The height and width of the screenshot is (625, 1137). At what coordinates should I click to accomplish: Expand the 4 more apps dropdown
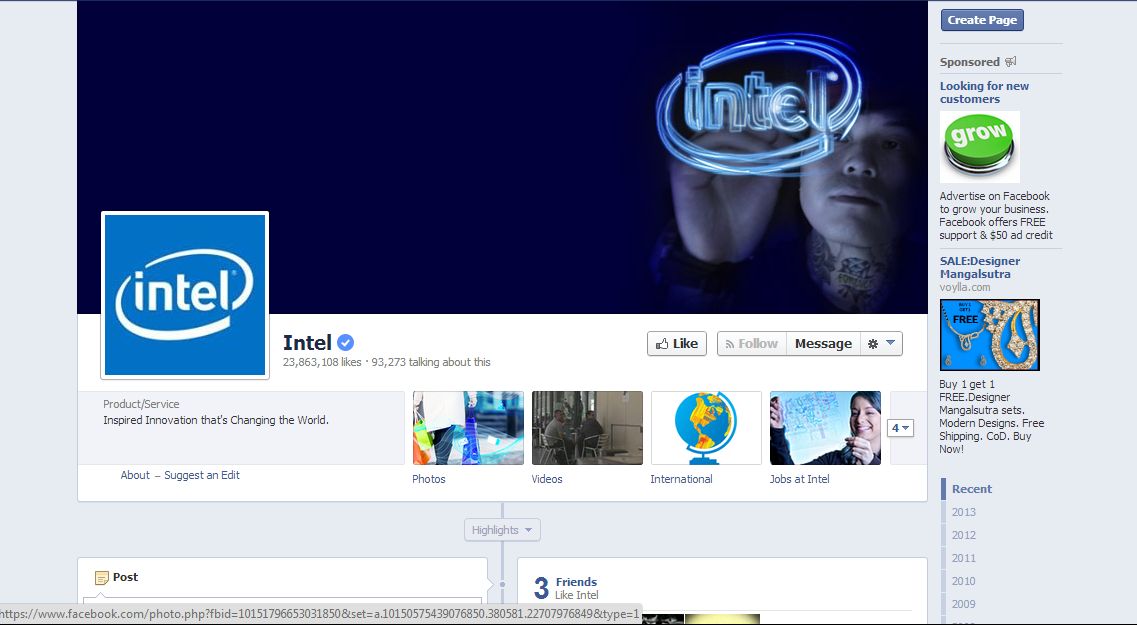pyautogui.click(x=900, y=429)
